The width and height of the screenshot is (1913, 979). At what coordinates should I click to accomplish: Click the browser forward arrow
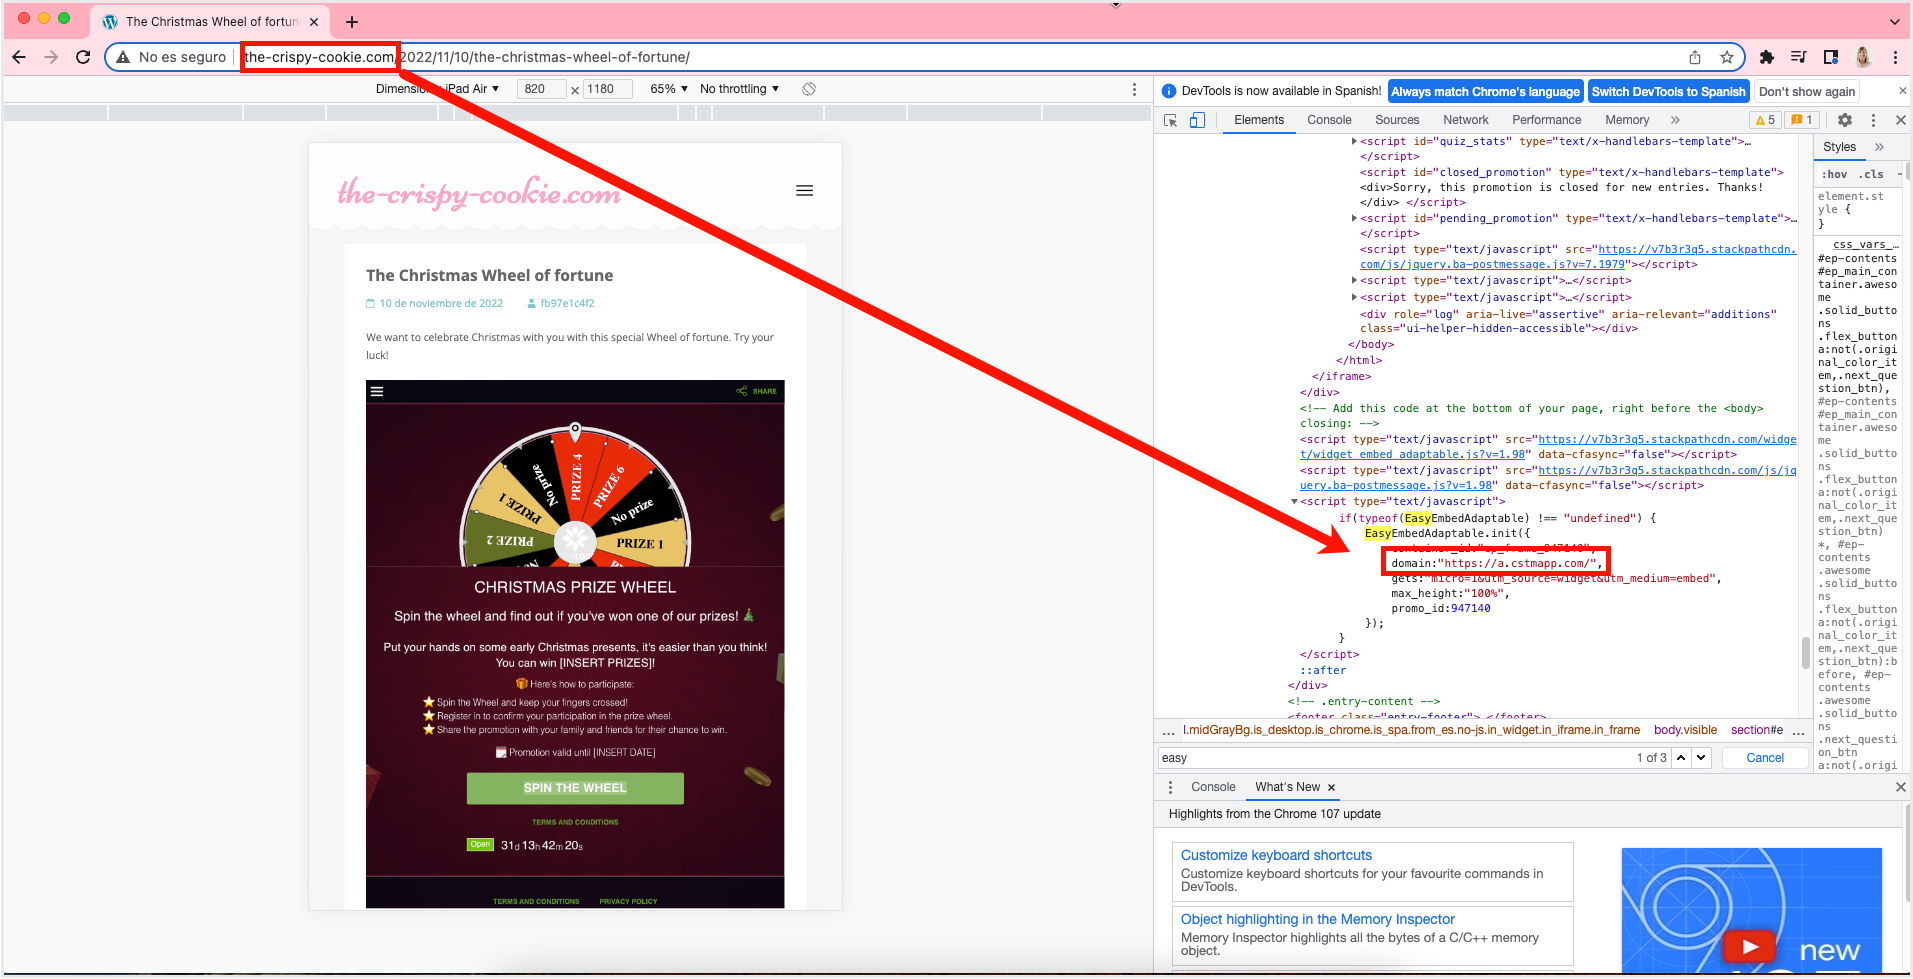[51, 57]
